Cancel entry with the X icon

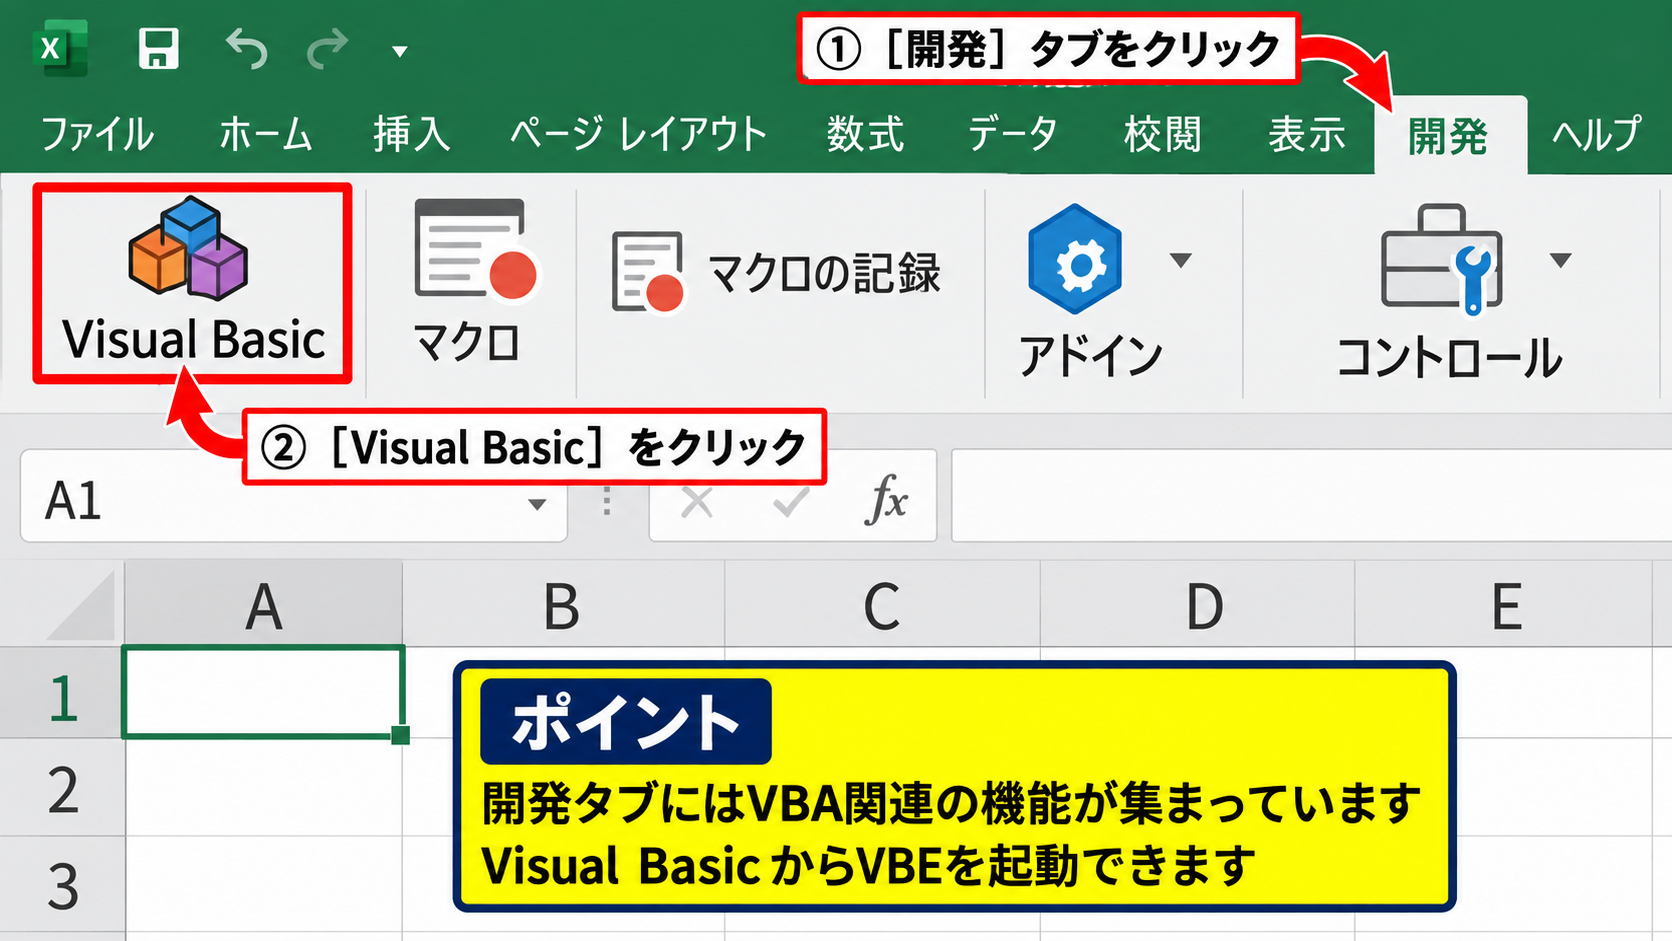pos(697,501)
